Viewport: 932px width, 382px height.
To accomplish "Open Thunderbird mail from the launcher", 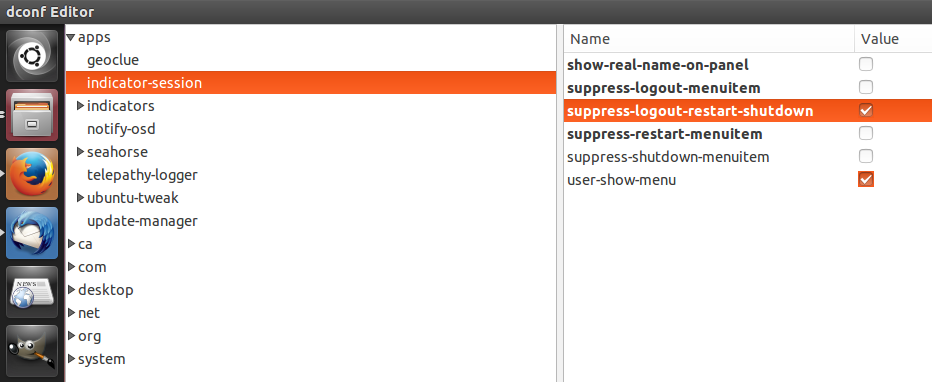I will [x=32, y=233].
